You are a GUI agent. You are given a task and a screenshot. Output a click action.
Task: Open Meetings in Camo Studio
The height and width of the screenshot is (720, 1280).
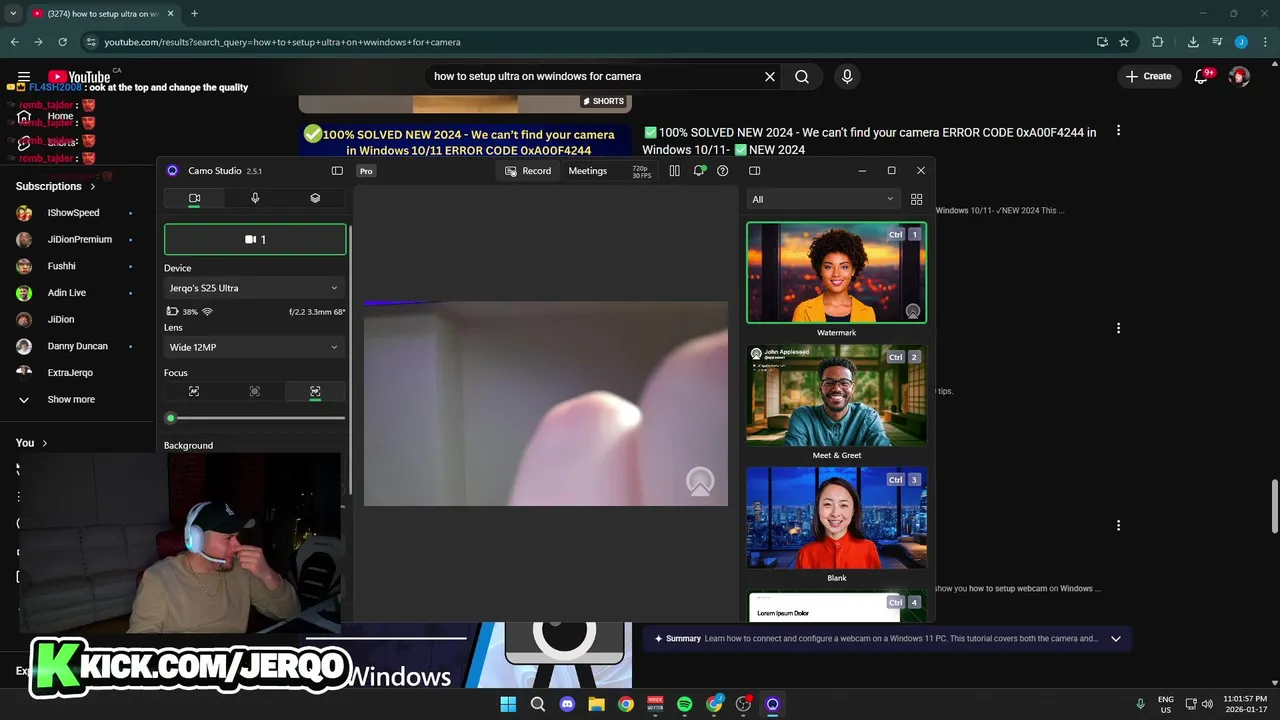point(587,171)
